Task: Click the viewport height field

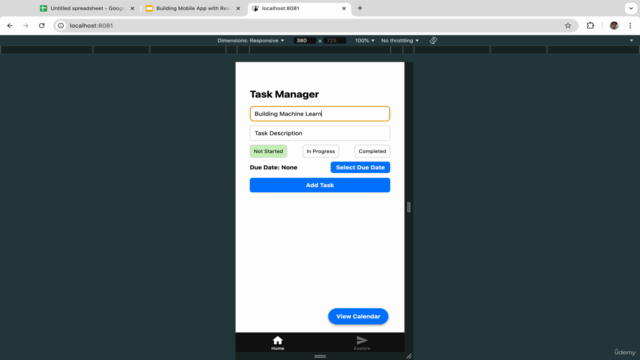Action: [x=335, y=40]
